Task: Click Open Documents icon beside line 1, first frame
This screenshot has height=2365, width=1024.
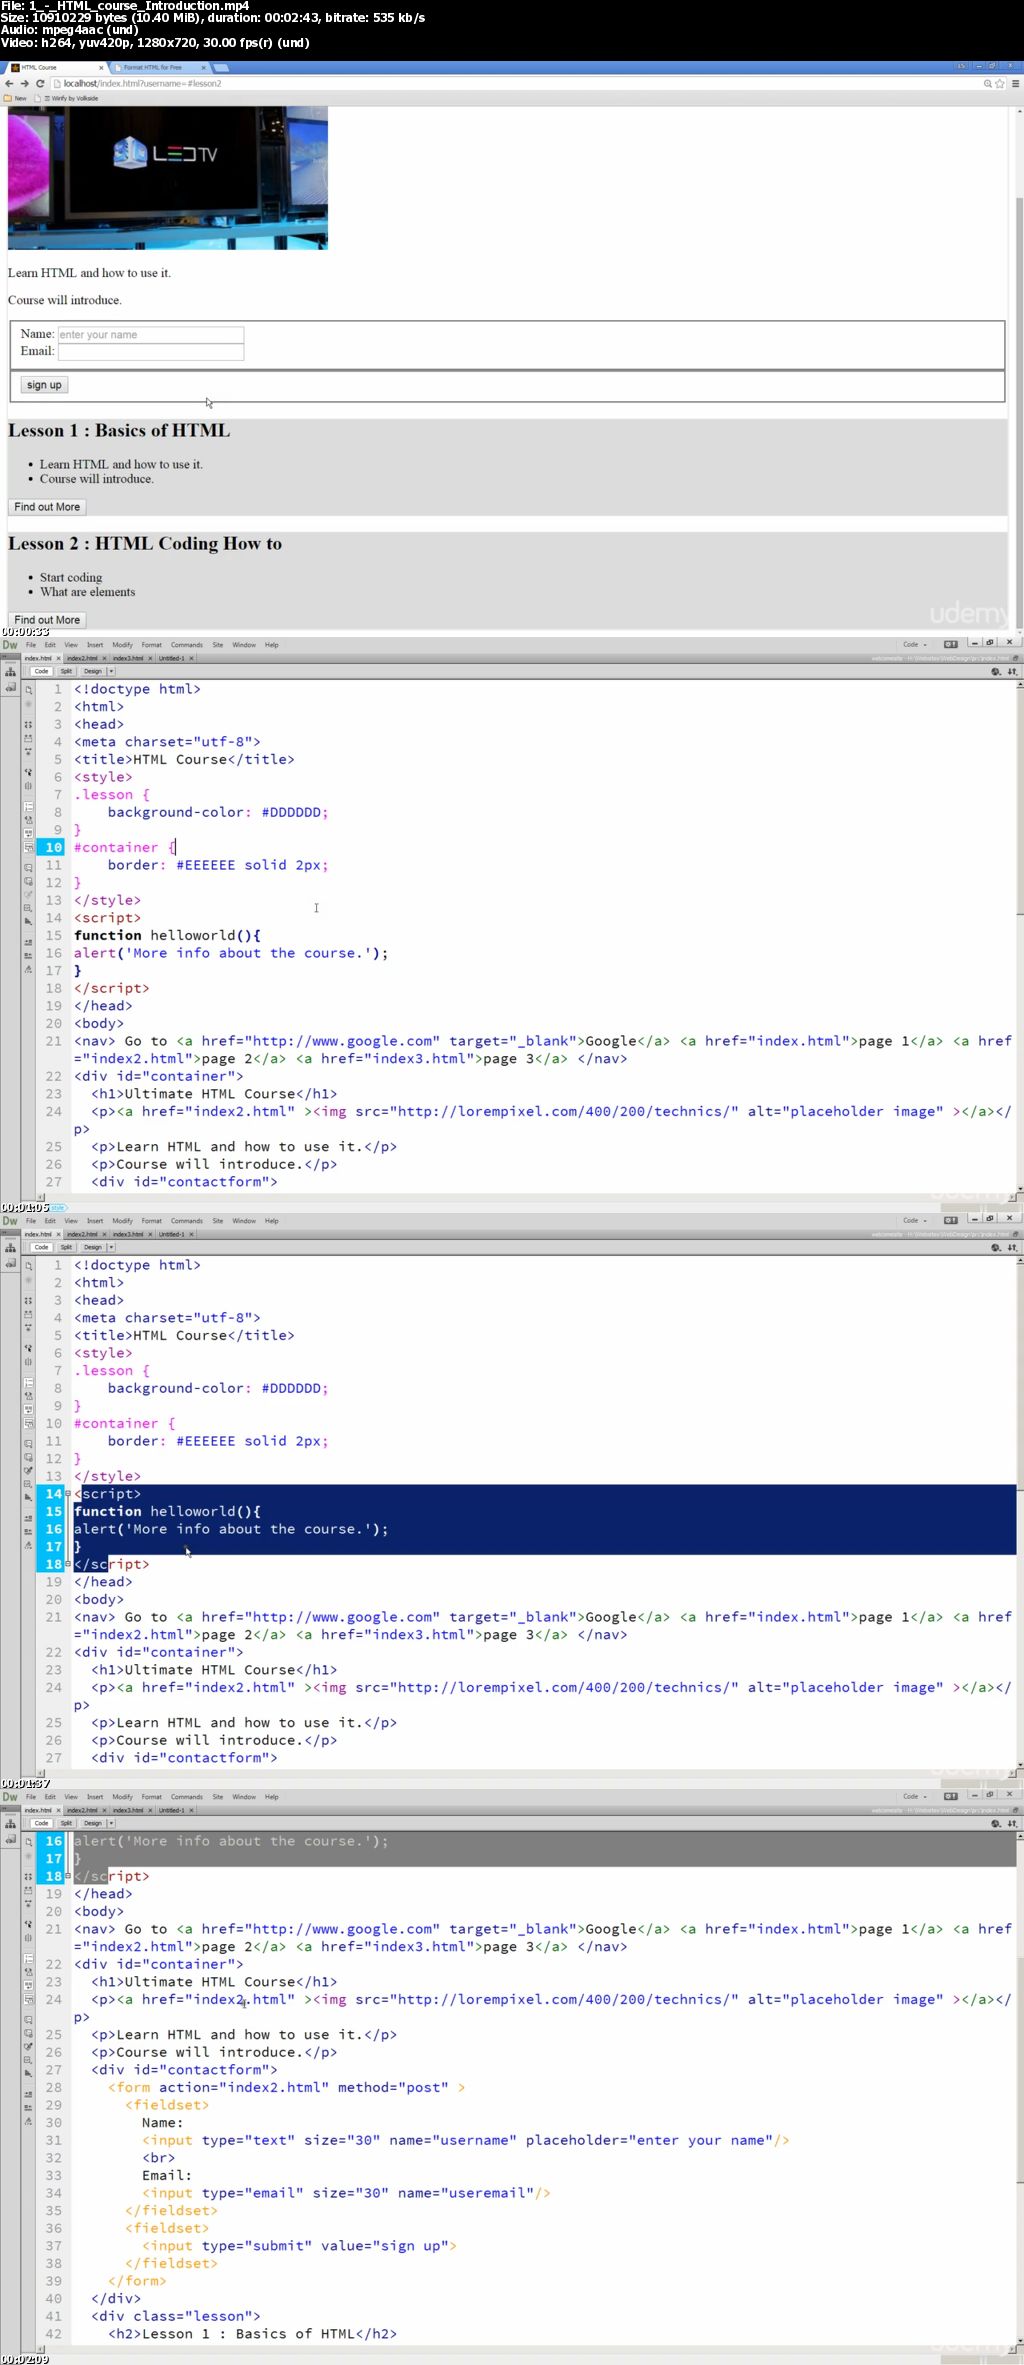Action: tap(28, 690)
